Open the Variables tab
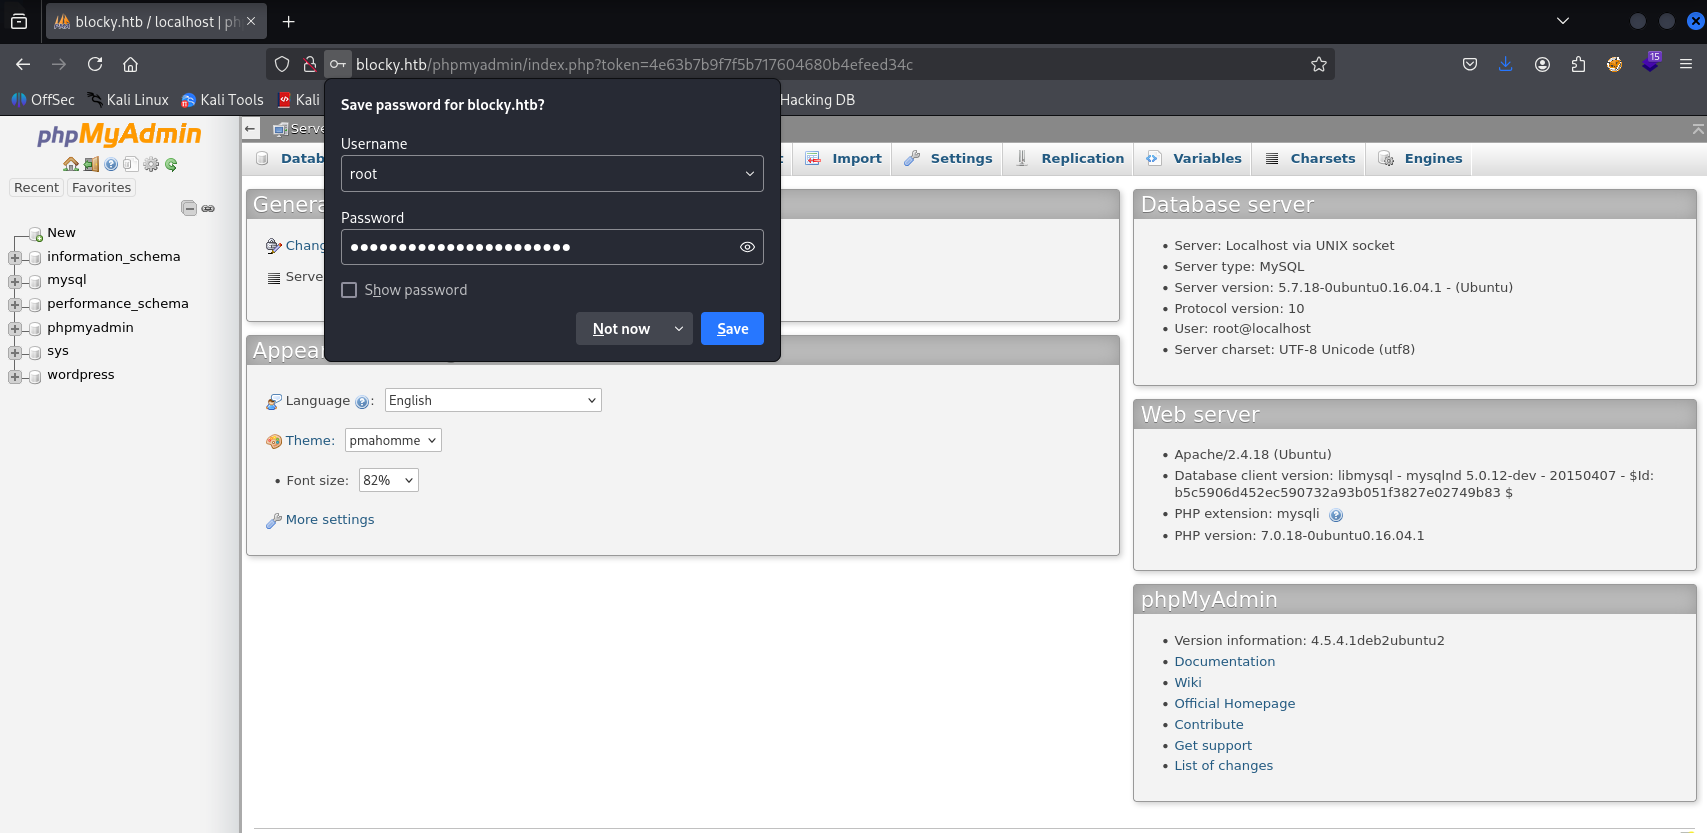 coord(1194,158)
